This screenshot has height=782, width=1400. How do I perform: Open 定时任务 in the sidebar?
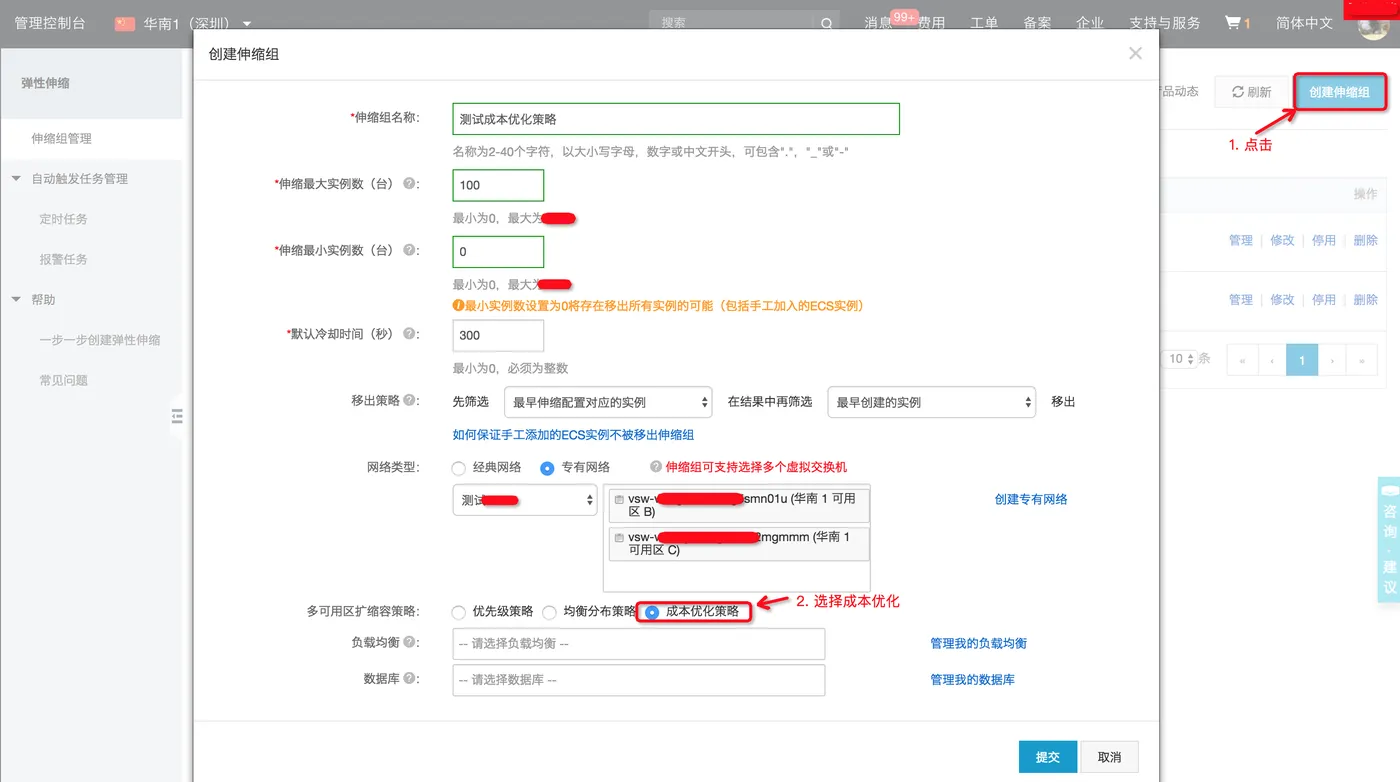[x=63, y=219]
